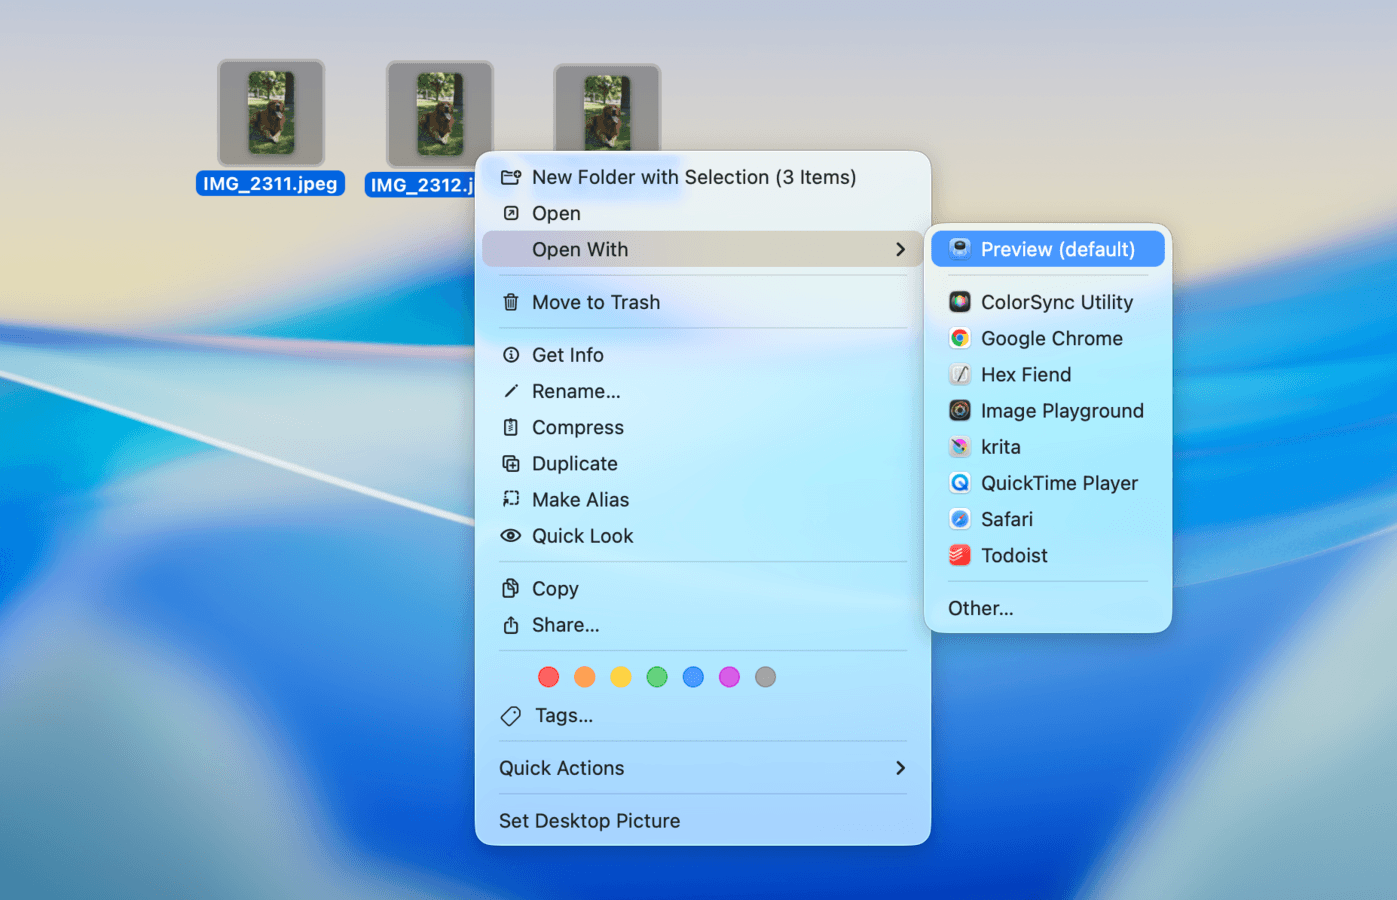The height and width of the screenshot is (900, 1397).
Task: Click the info circle icon beside Get Info
Action: [x=511, y=355]
